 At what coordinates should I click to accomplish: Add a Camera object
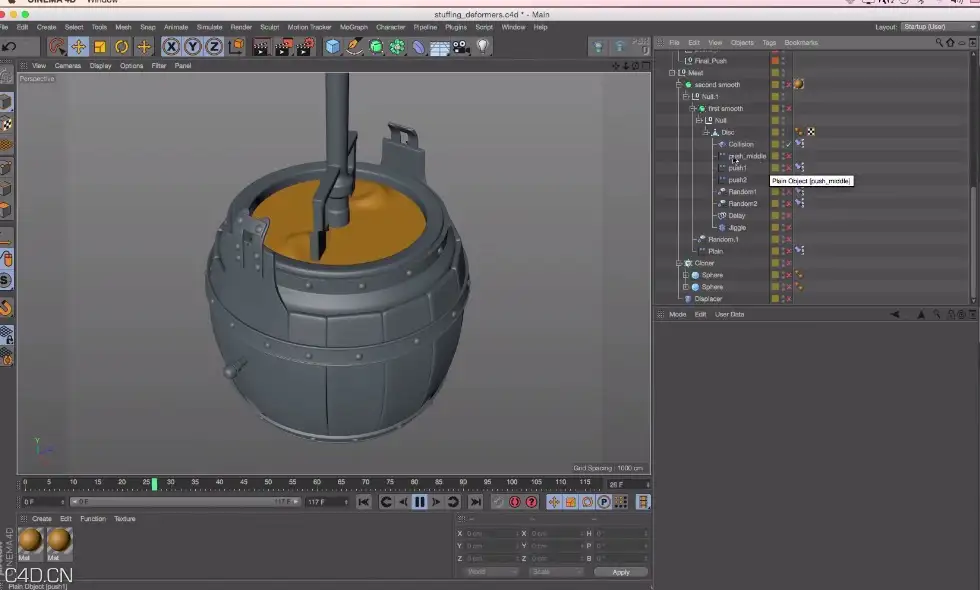point(461,47)
